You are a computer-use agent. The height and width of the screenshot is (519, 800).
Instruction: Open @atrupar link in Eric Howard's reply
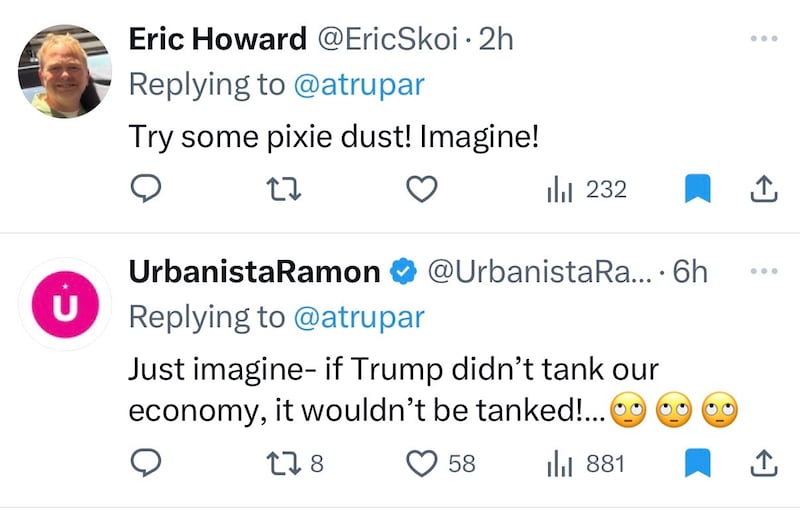358,85
